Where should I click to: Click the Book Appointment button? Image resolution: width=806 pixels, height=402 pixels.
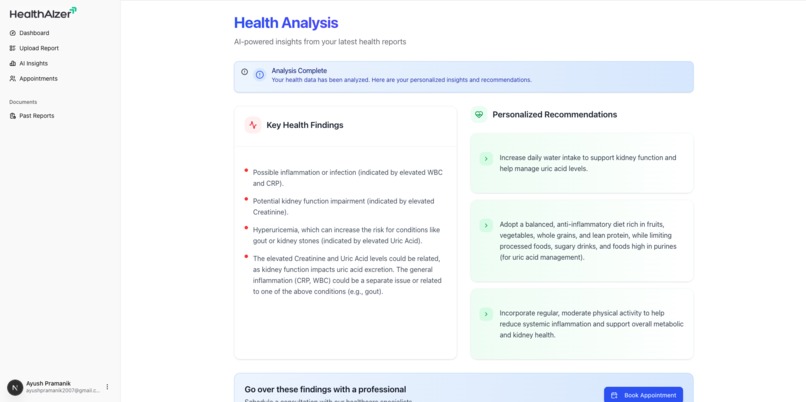coord(644,395)
